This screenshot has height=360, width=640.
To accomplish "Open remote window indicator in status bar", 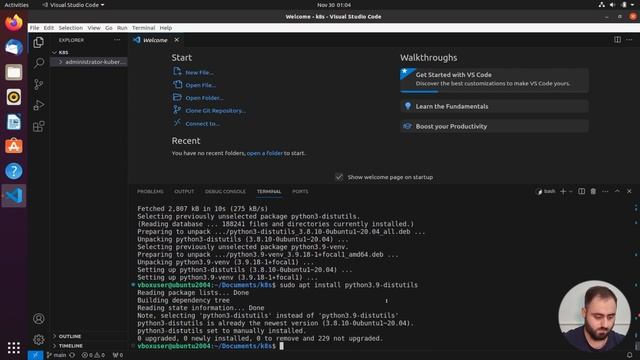I will pos(35,355).
